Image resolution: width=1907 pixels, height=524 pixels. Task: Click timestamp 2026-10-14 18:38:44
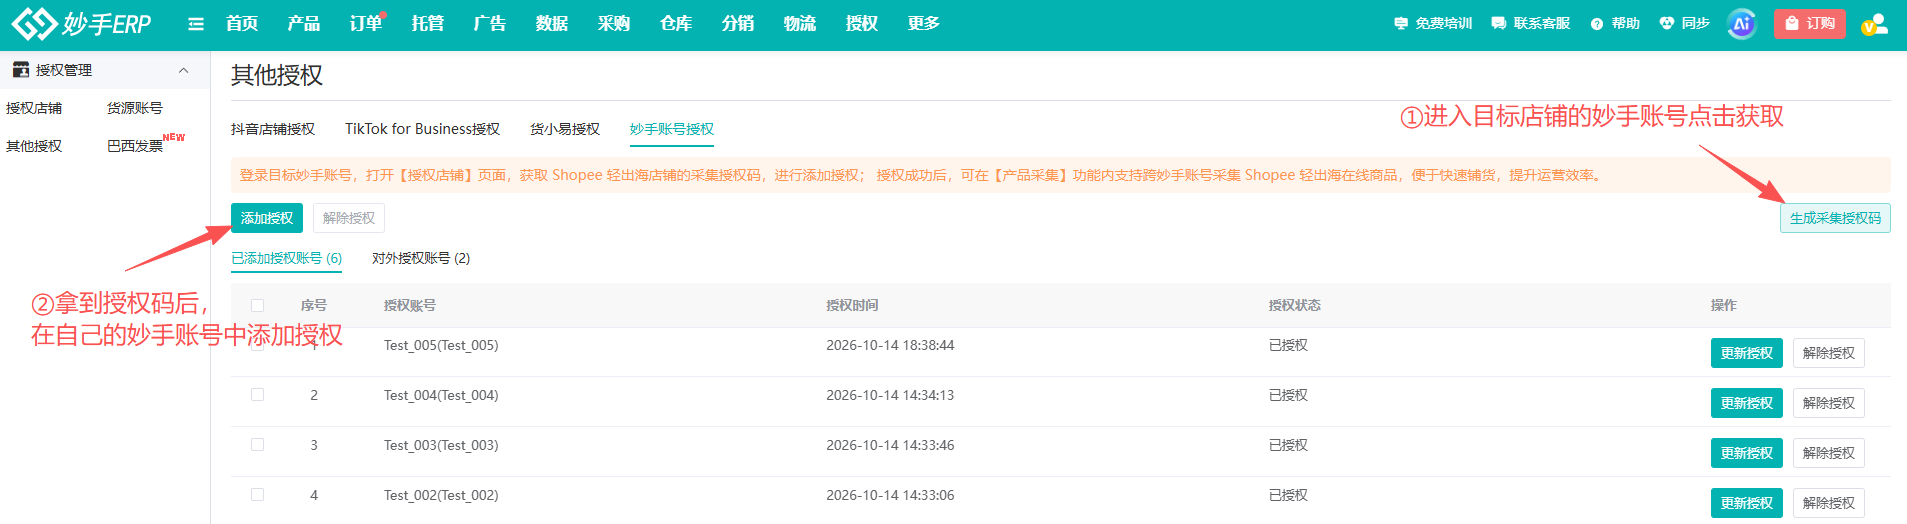tap(890, 345)
